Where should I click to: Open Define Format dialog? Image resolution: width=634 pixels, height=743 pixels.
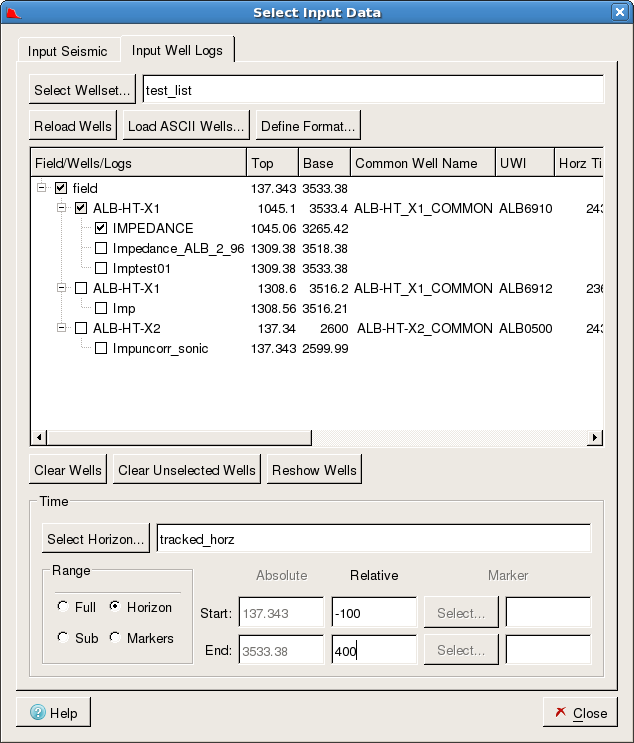[308, 126]
